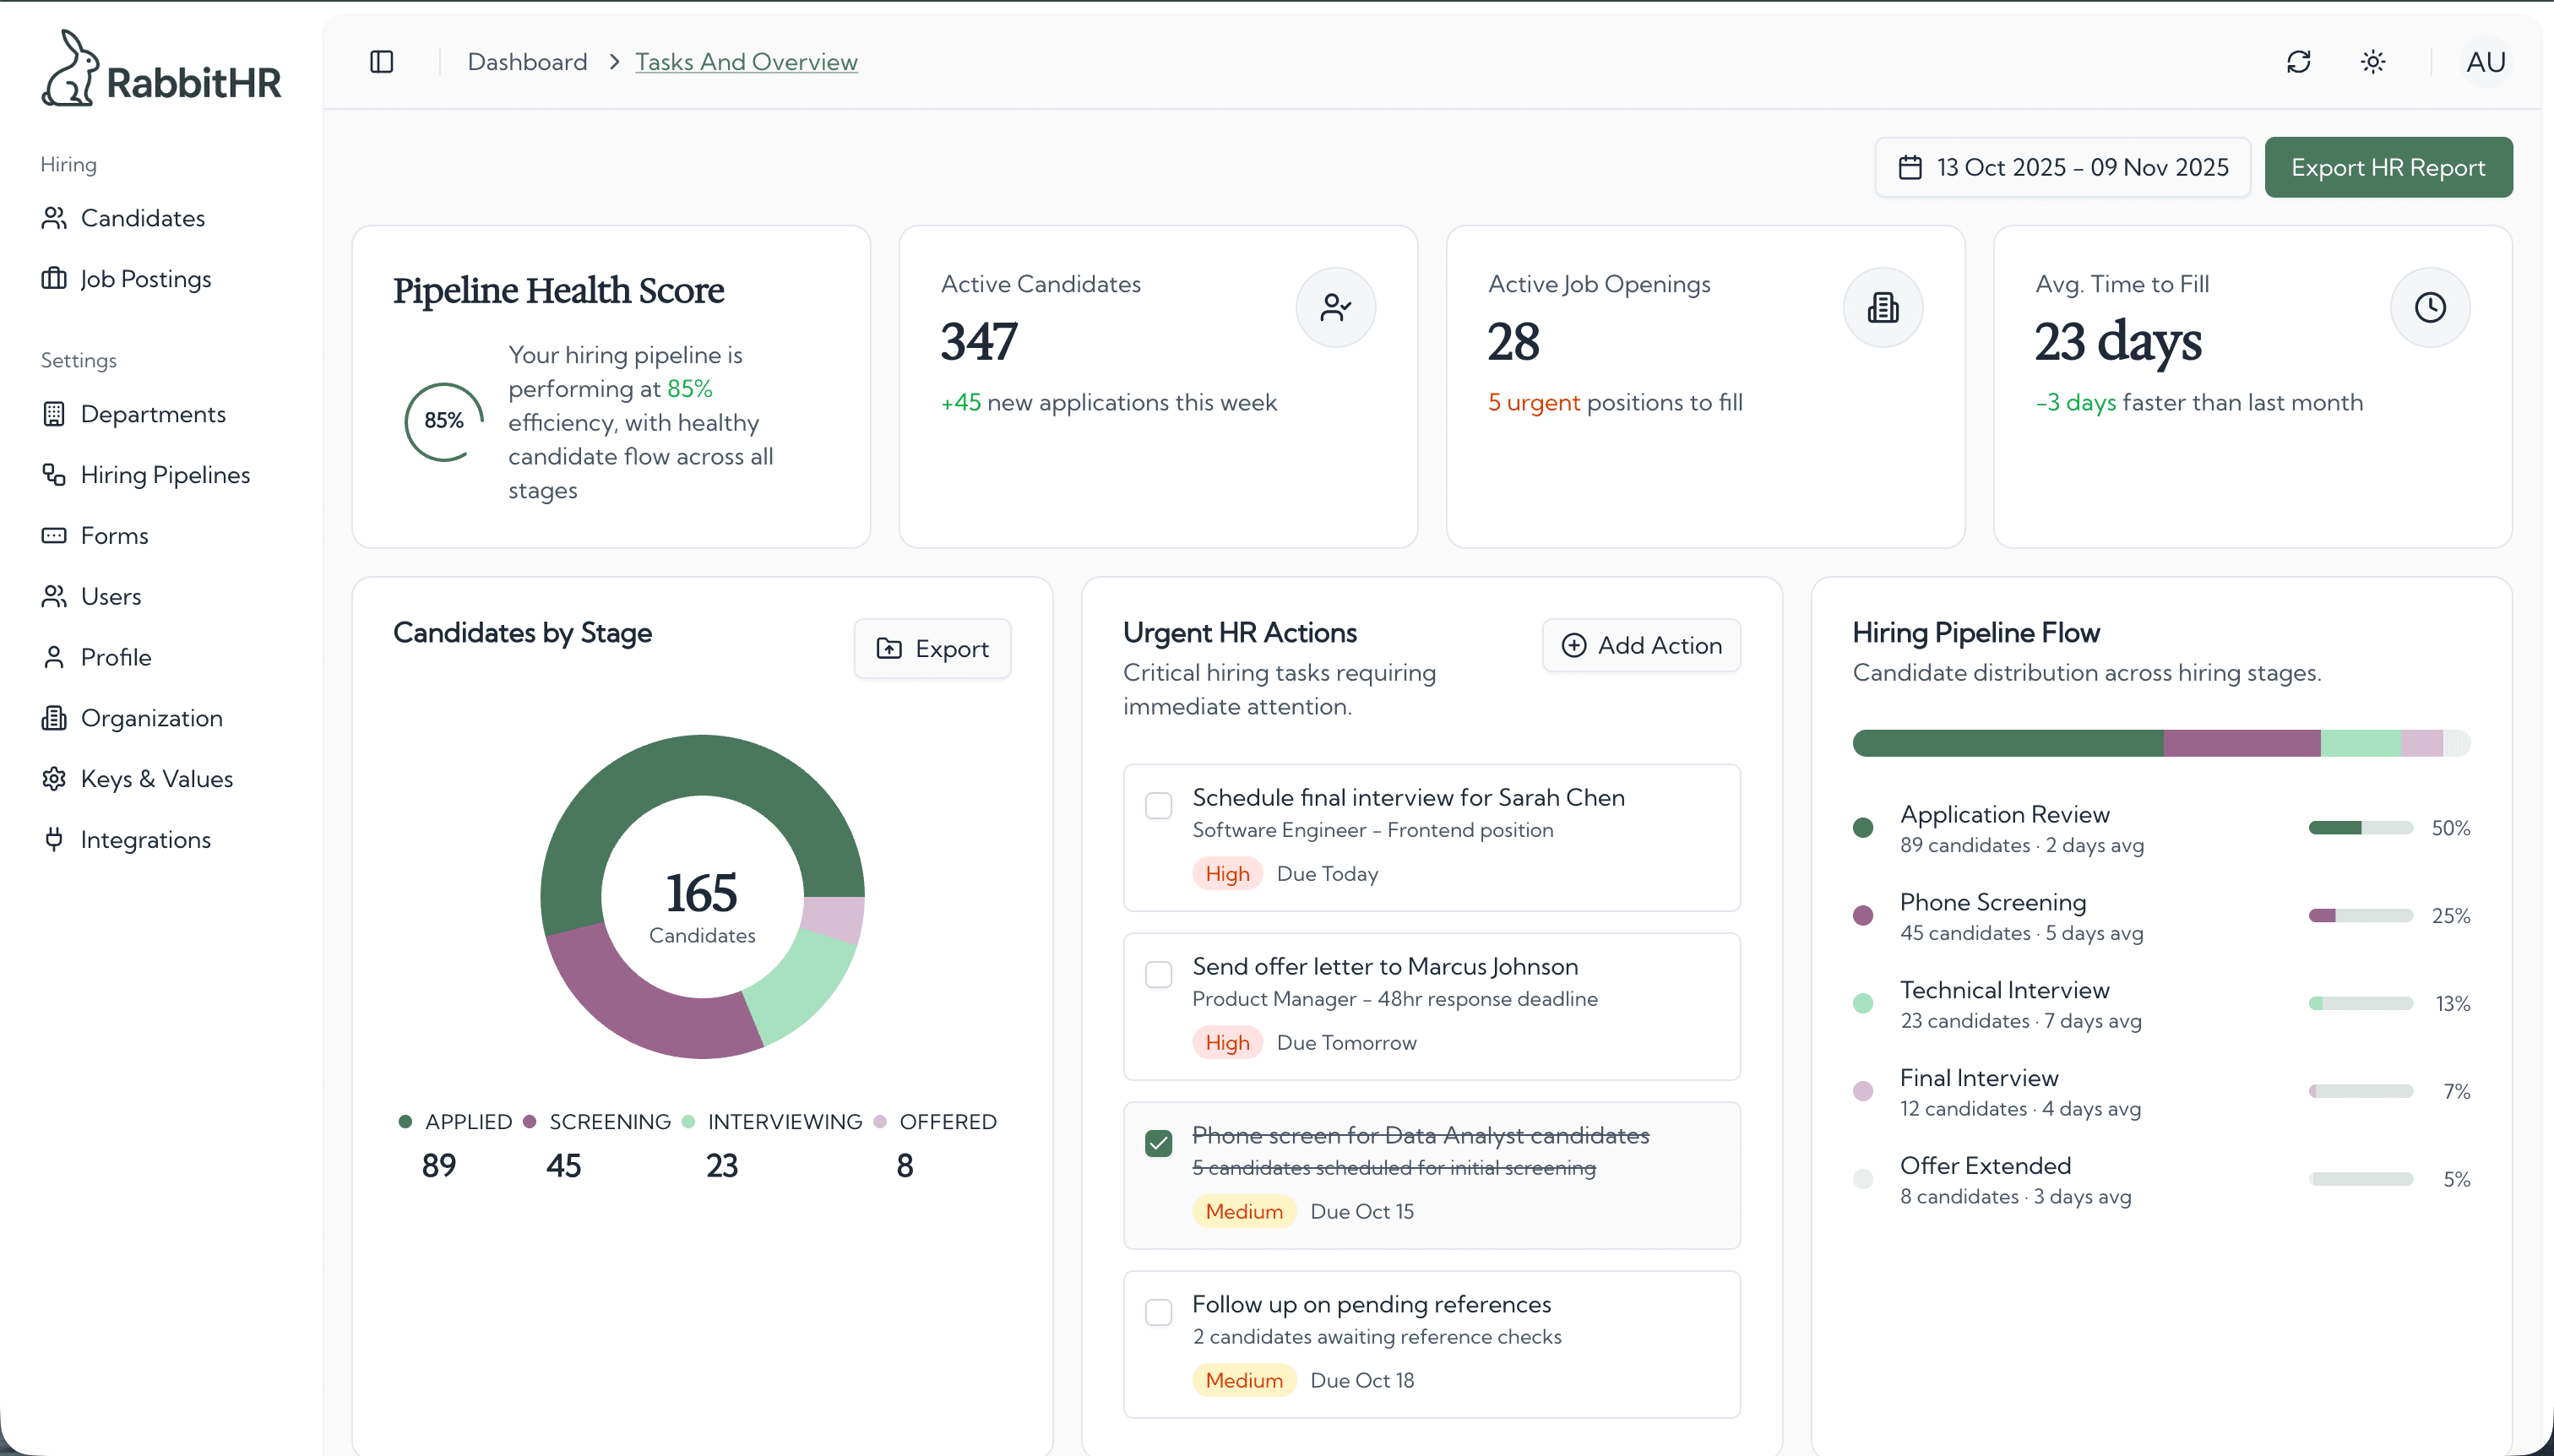The width and height of the screenshot is (2554, 1456).
Task: Check the task to schedule Sarah Chen's final interview
Action: click(1158, 804)
